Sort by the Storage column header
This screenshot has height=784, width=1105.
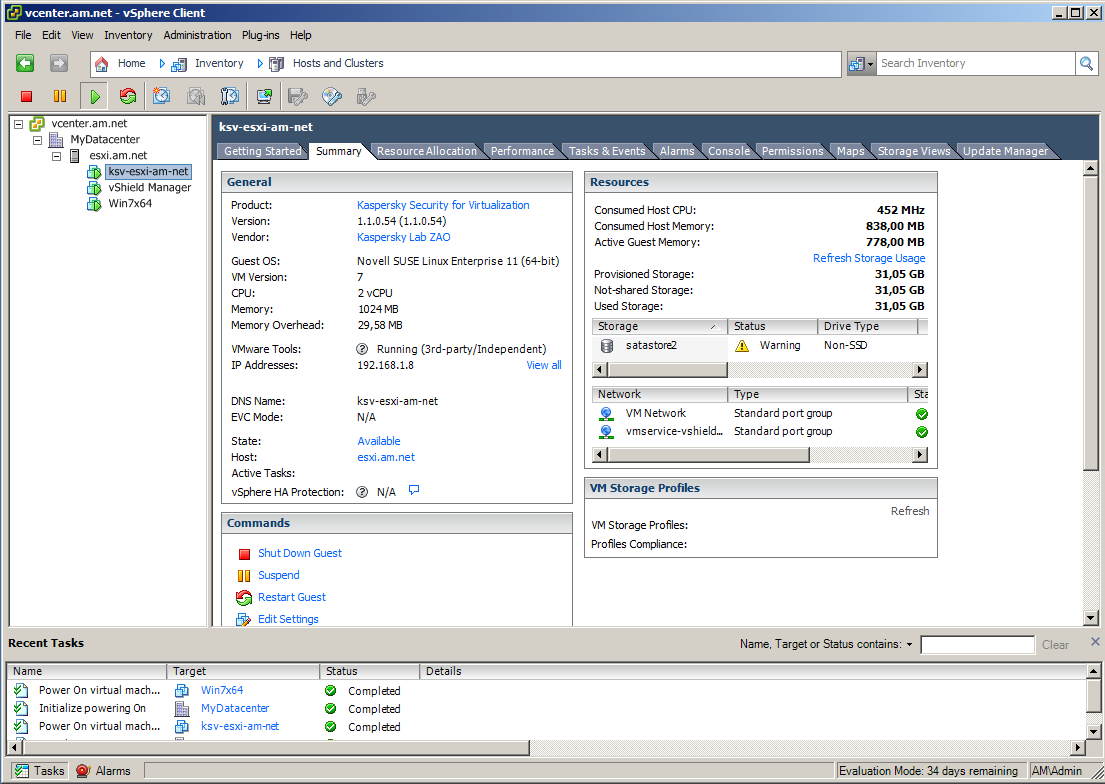(x=659, y=326)
